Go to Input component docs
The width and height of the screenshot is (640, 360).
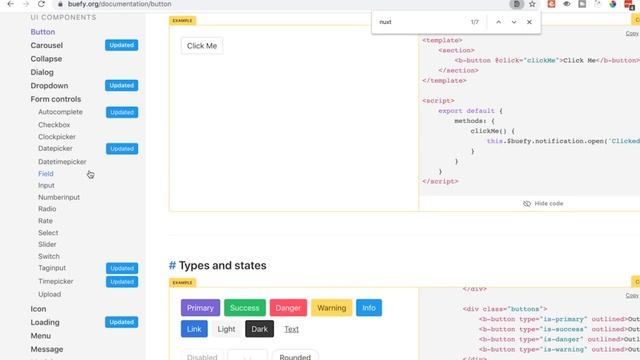pyautogui.click(x=46, y=185)
